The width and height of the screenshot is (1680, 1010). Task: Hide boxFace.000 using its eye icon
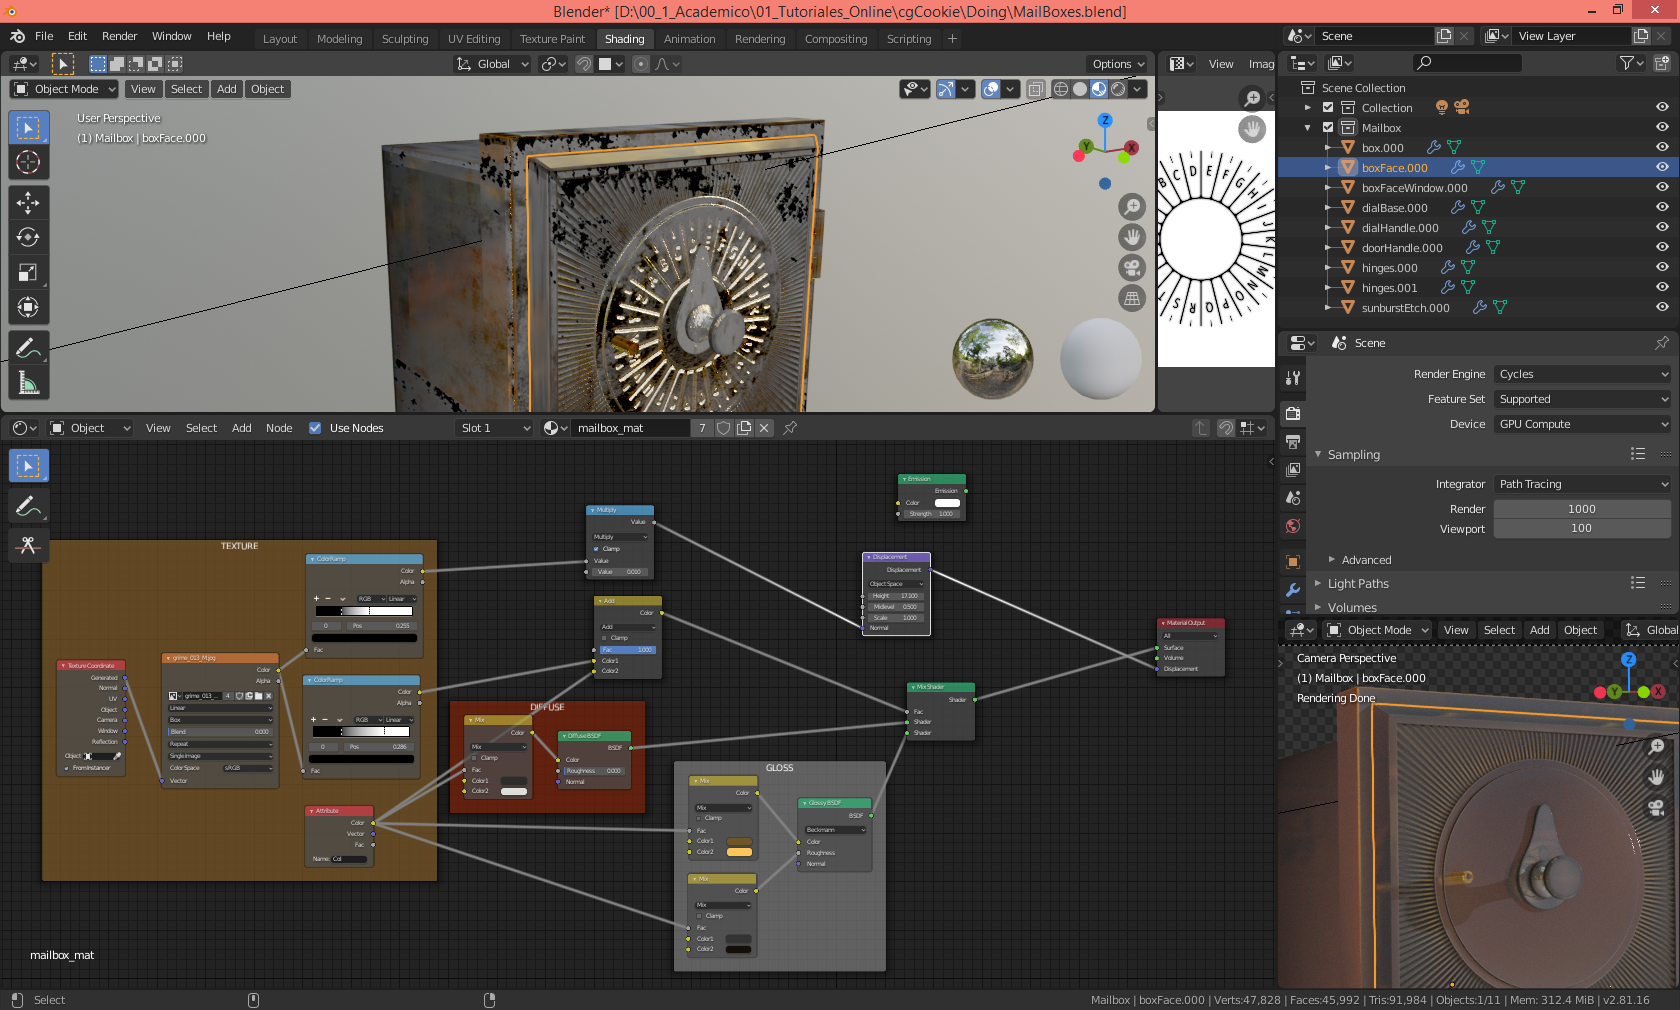[1662, 168]
